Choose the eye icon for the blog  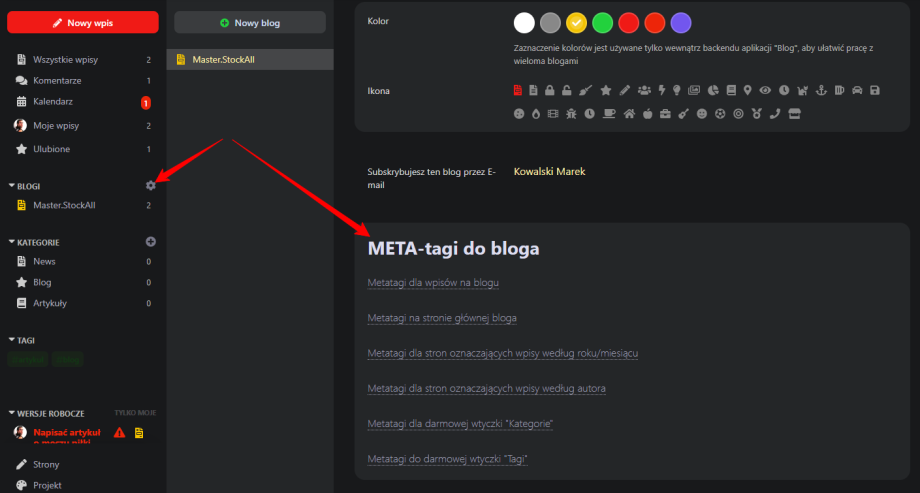click(x=765, y=91)
